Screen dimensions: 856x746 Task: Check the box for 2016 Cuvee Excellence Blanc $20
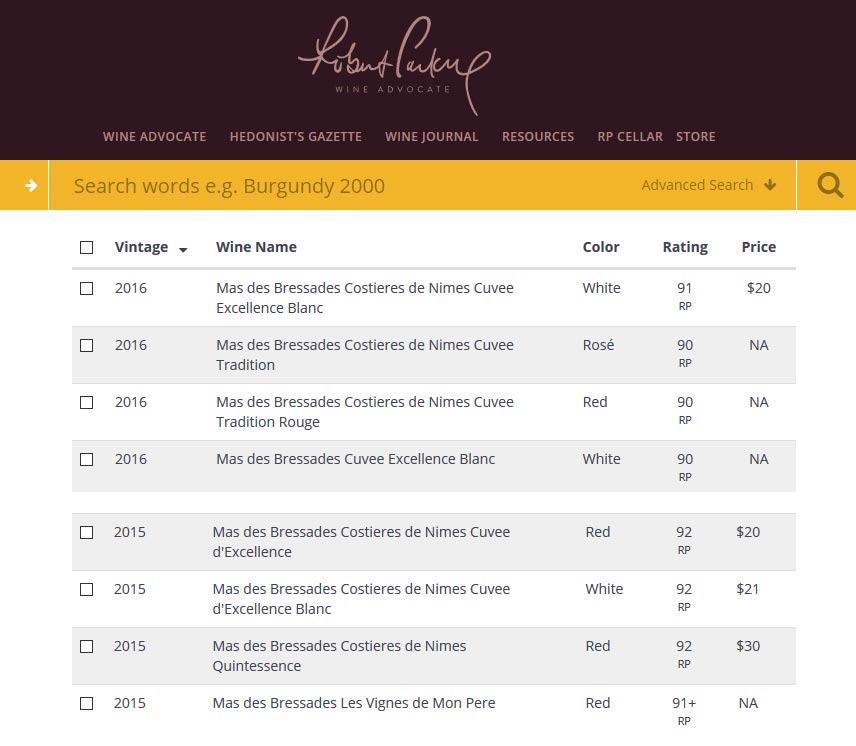[87, 288]
